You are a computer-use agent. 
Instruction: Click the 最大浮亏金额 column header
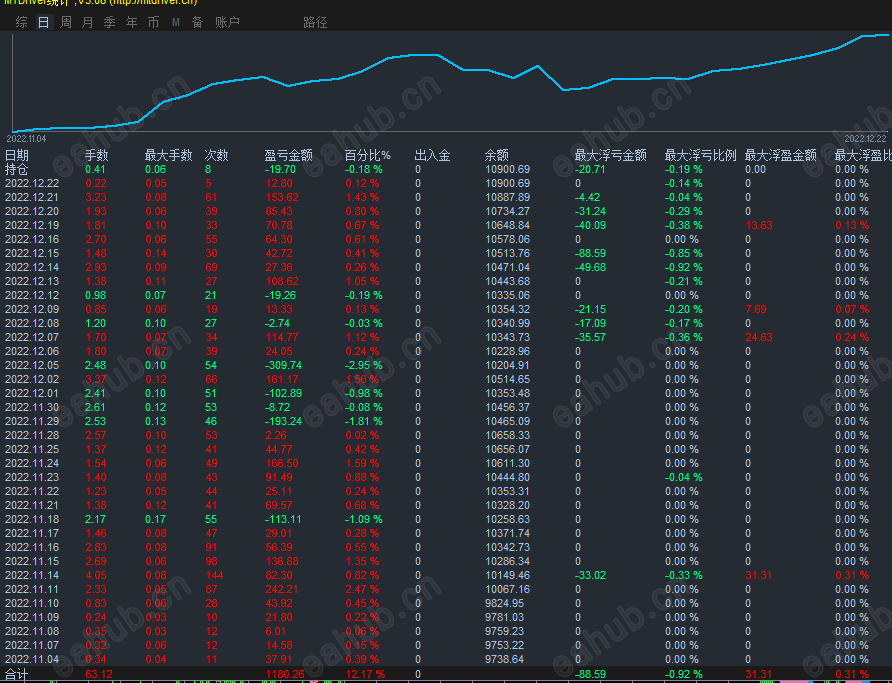610,155
